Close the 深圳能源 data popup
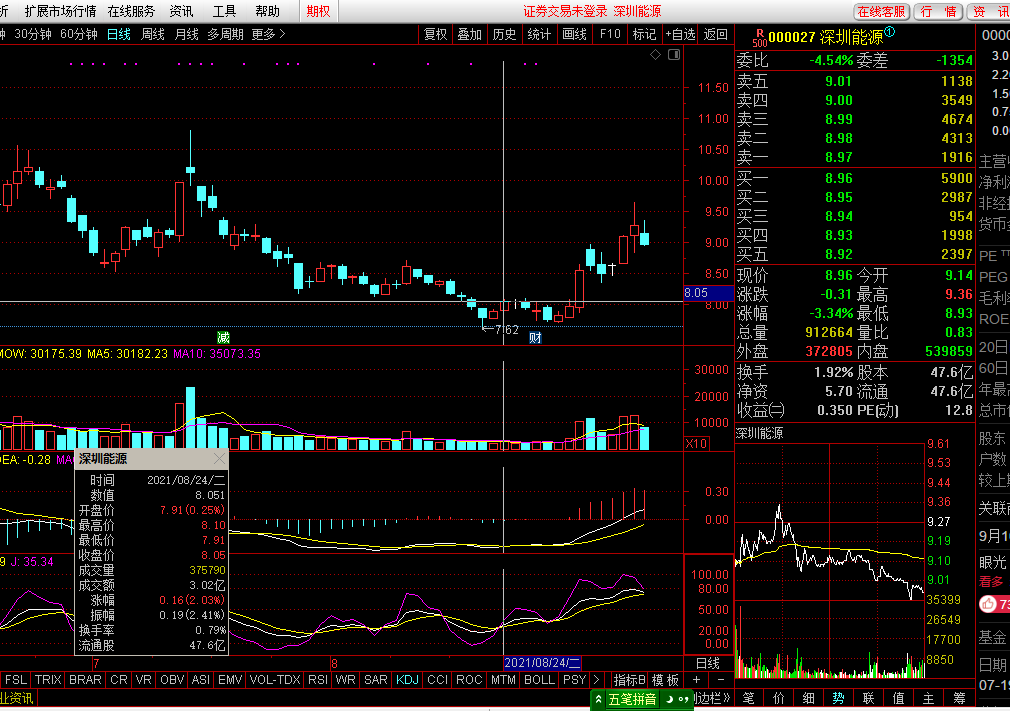The width and height of the screenshot is (1010, 711). (x=219, y=459)
